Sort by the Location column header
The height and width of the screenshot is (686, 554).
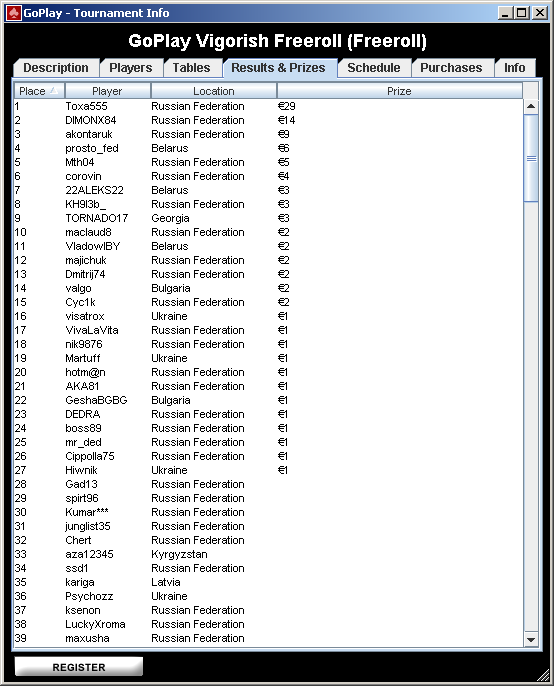point(214,91)
